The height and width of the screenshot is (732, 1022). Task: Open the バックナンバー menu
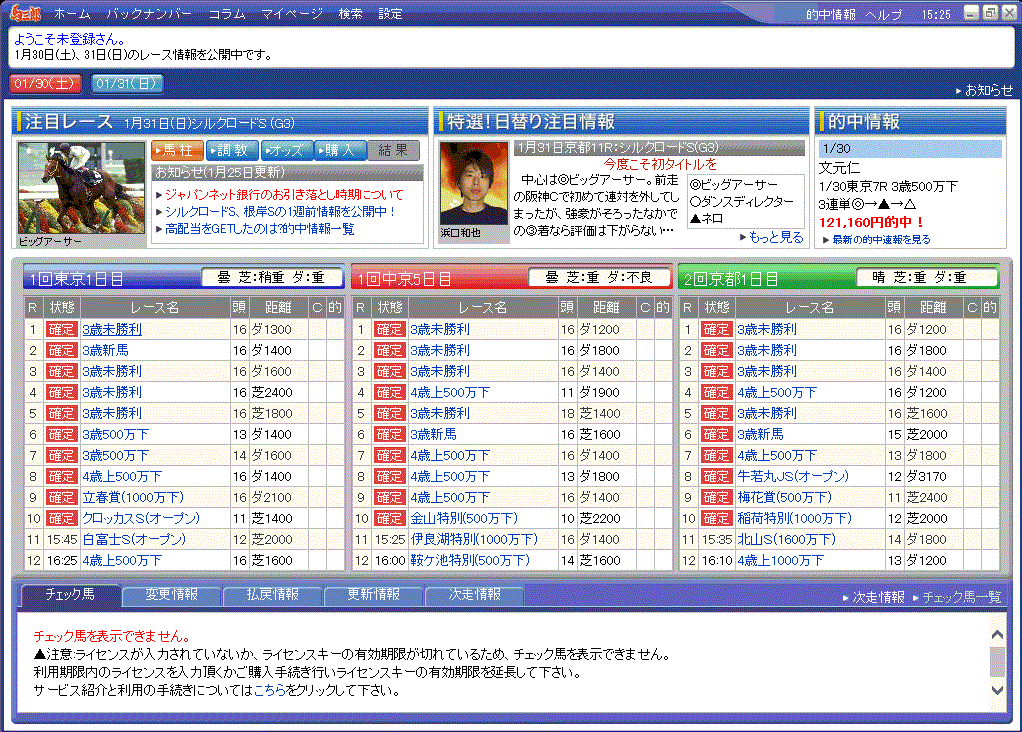pos(148,14)
